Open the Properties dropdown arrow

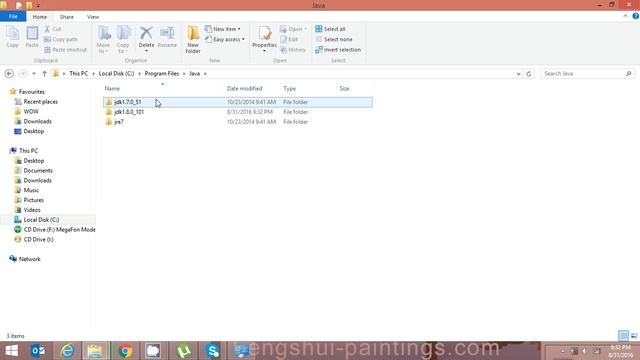264,51
